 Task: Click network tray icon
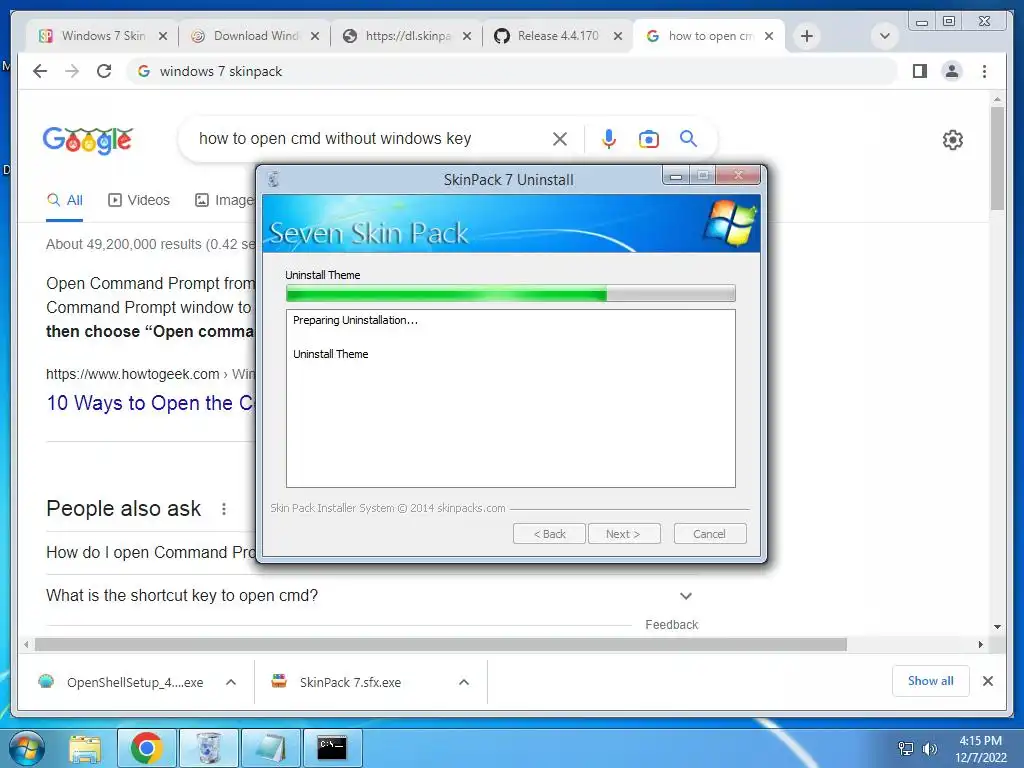pos(906,749)
